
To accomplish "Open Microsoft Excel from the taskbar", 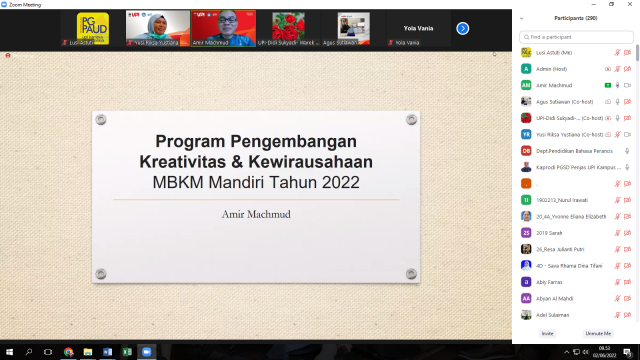I will (x=127, y=352).
